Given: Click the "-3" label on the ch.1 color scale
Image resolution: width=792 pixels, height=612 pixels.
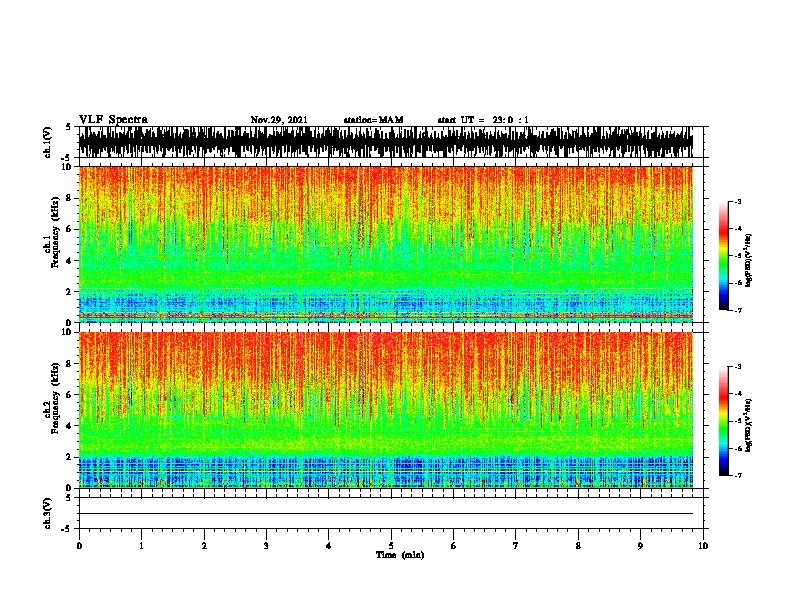Looking at the screenshot, I should pyautogui.click(x=737, y=201).
